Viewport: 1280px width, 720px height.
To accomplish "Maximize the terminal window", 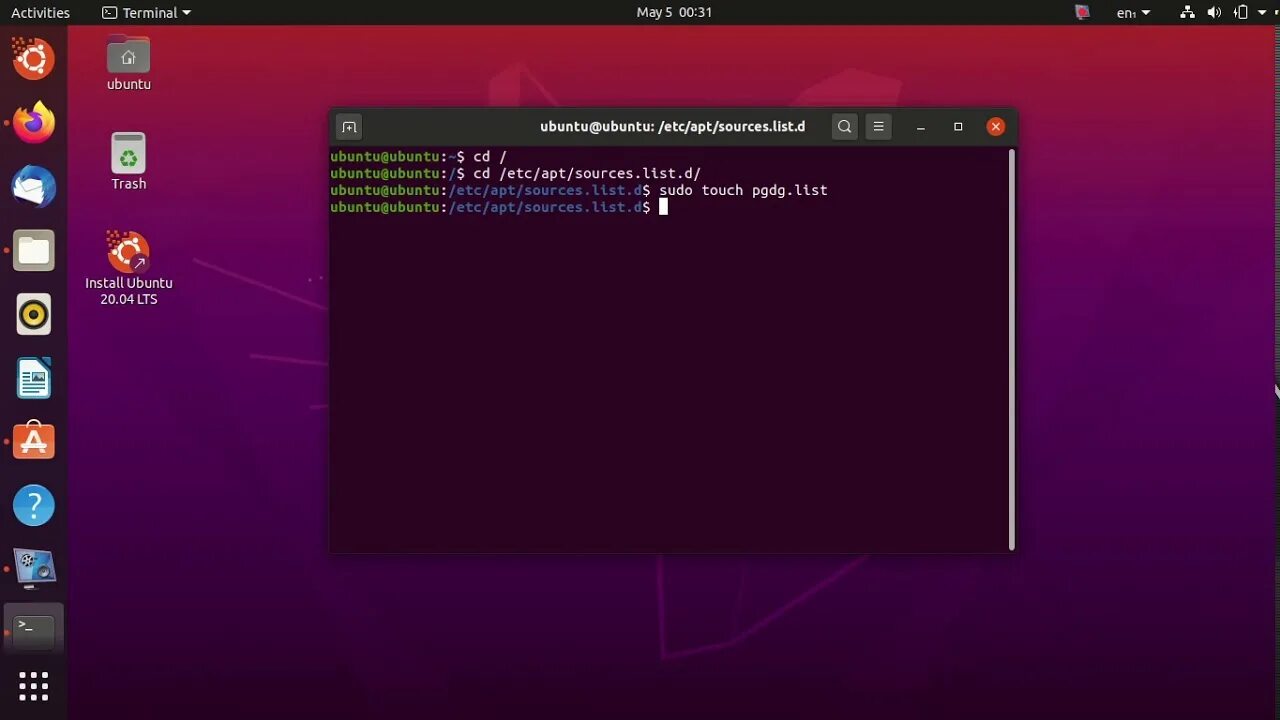I will (958, 127).
